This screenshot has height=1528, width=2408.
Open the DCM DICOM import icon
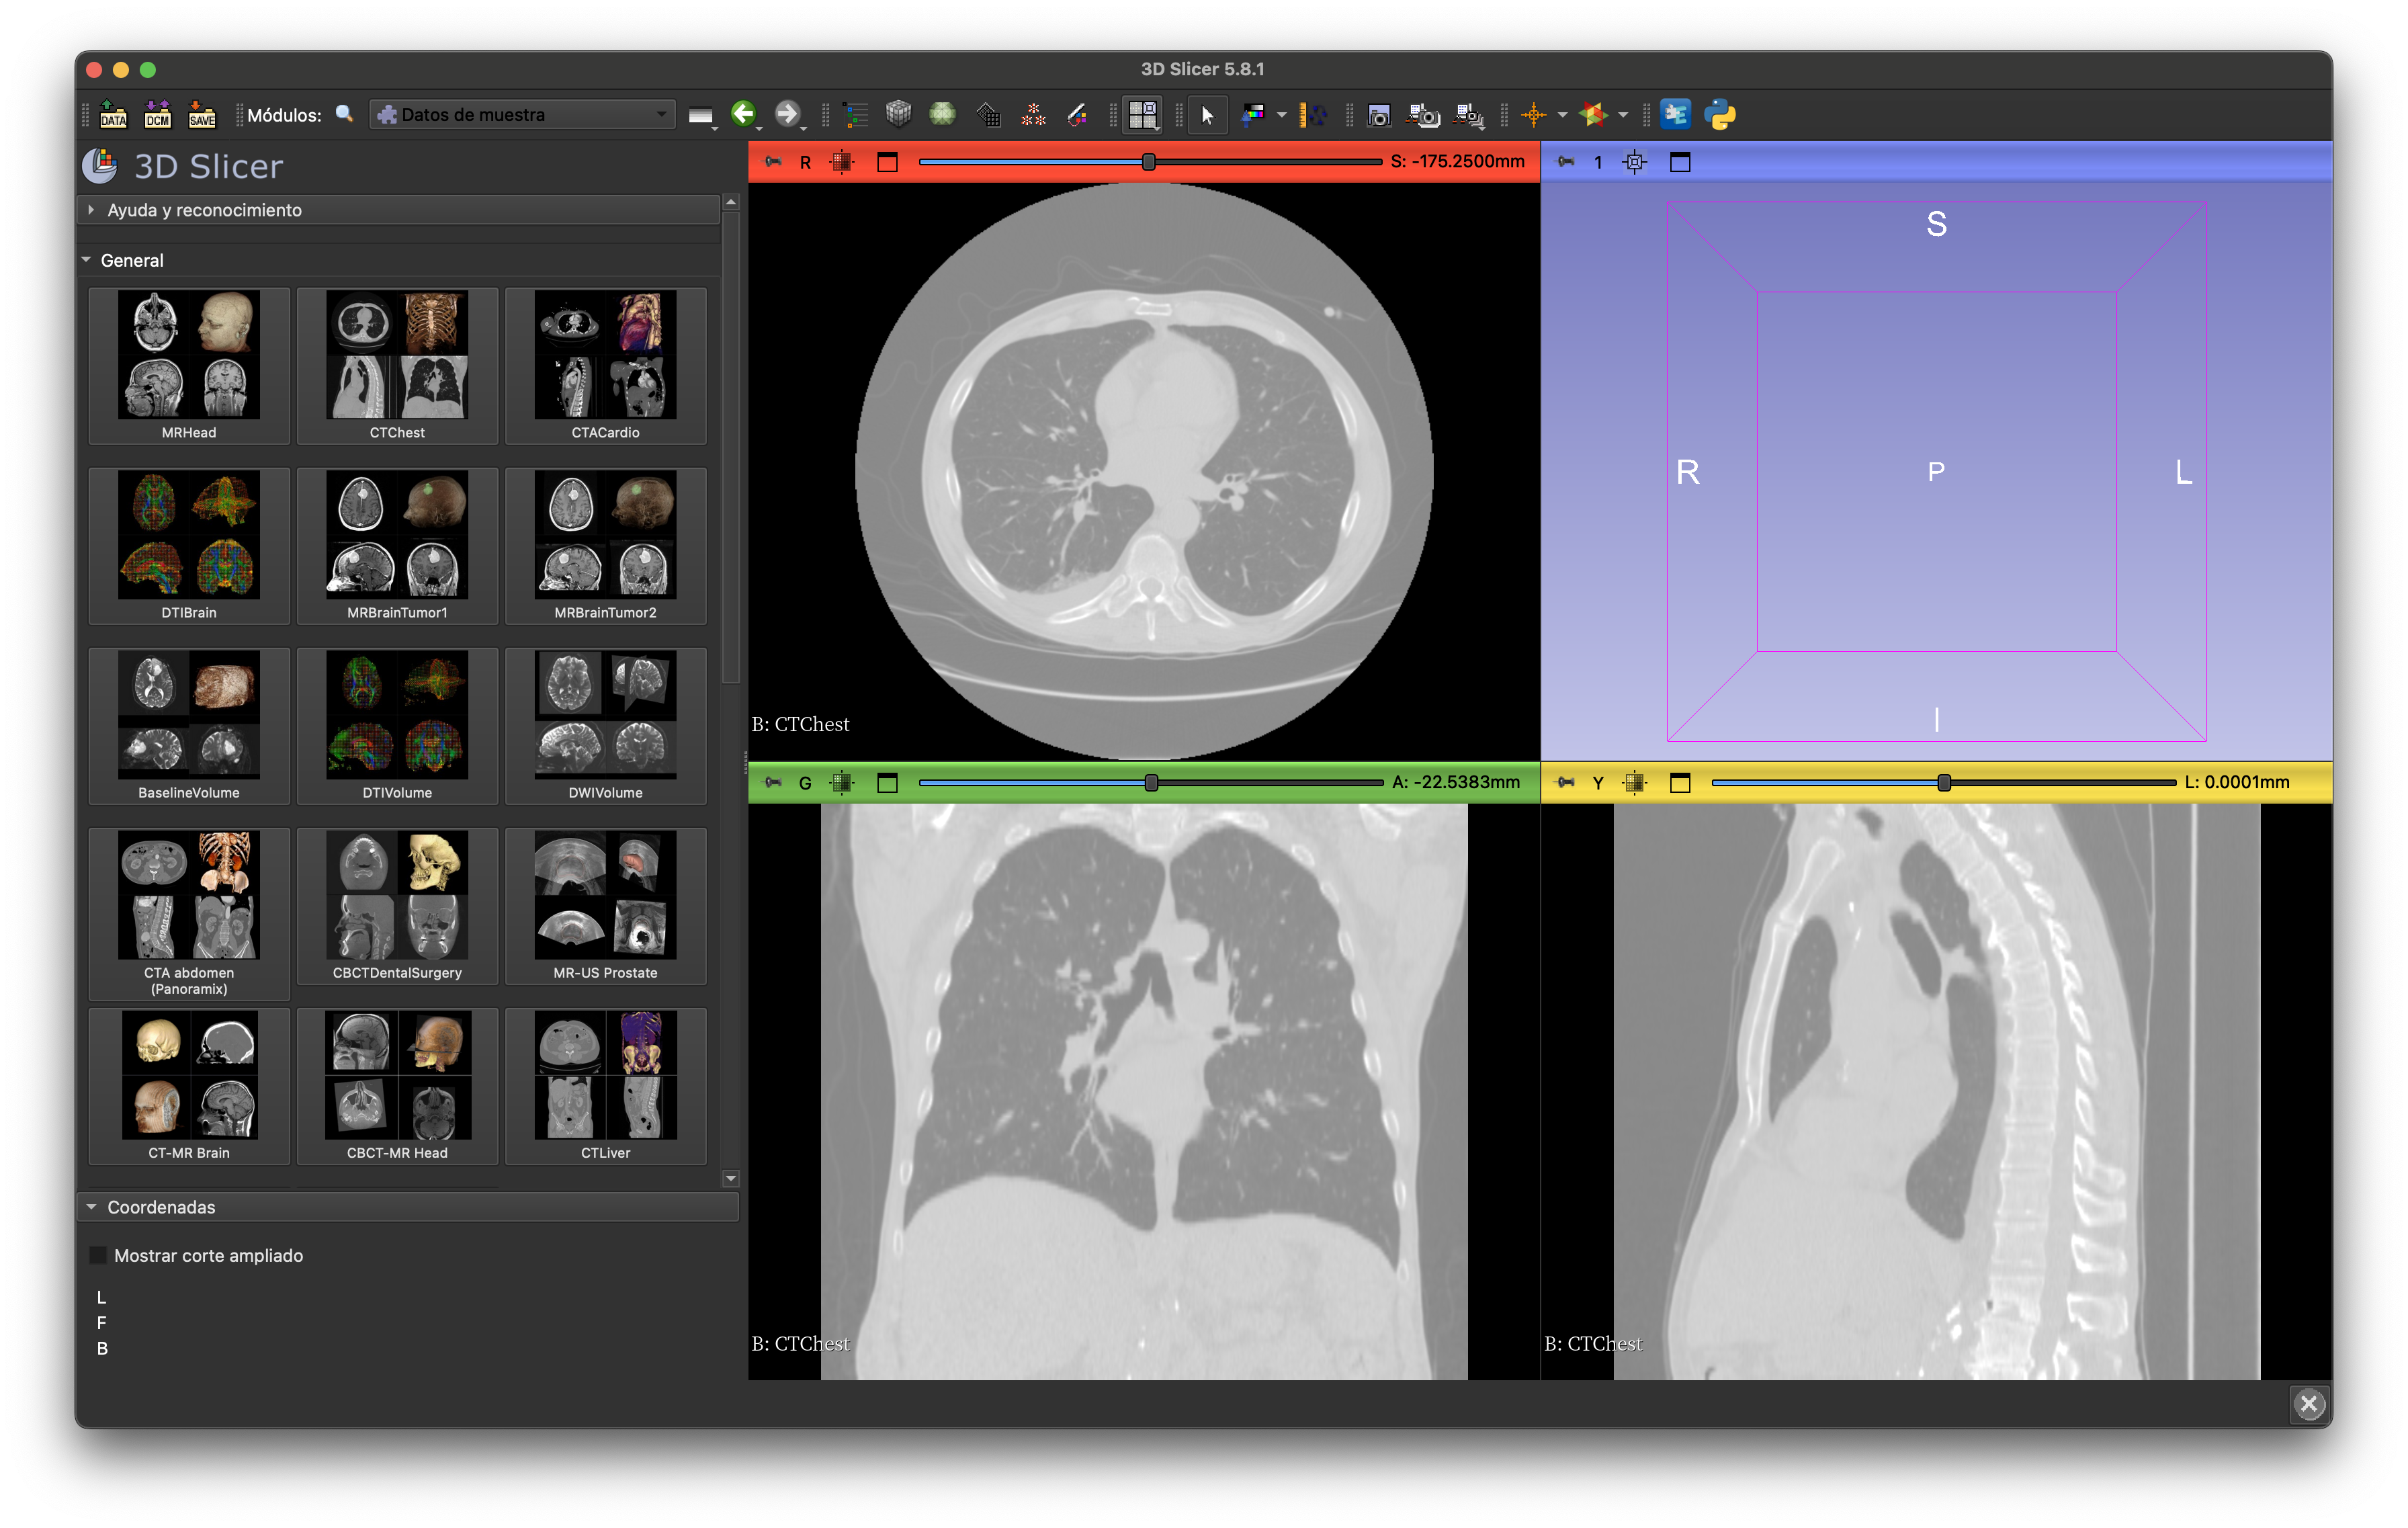click(157, 115)
